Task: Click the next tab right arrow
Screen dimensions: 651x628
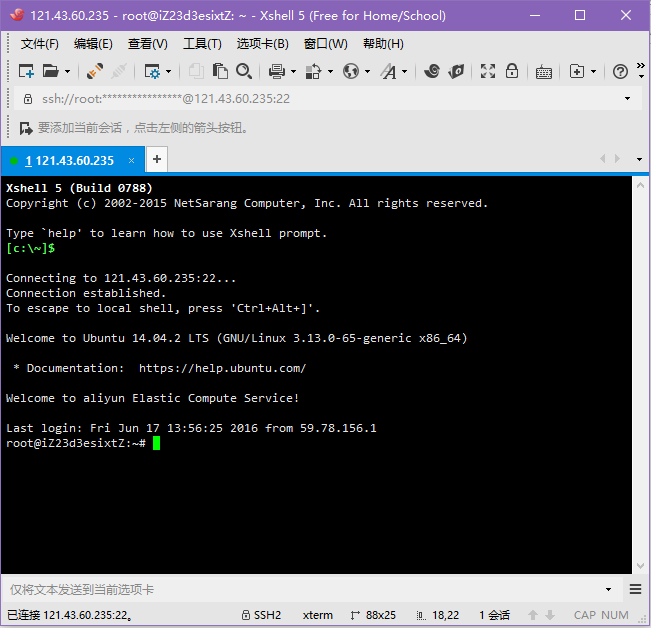Action: coord(617,159)
